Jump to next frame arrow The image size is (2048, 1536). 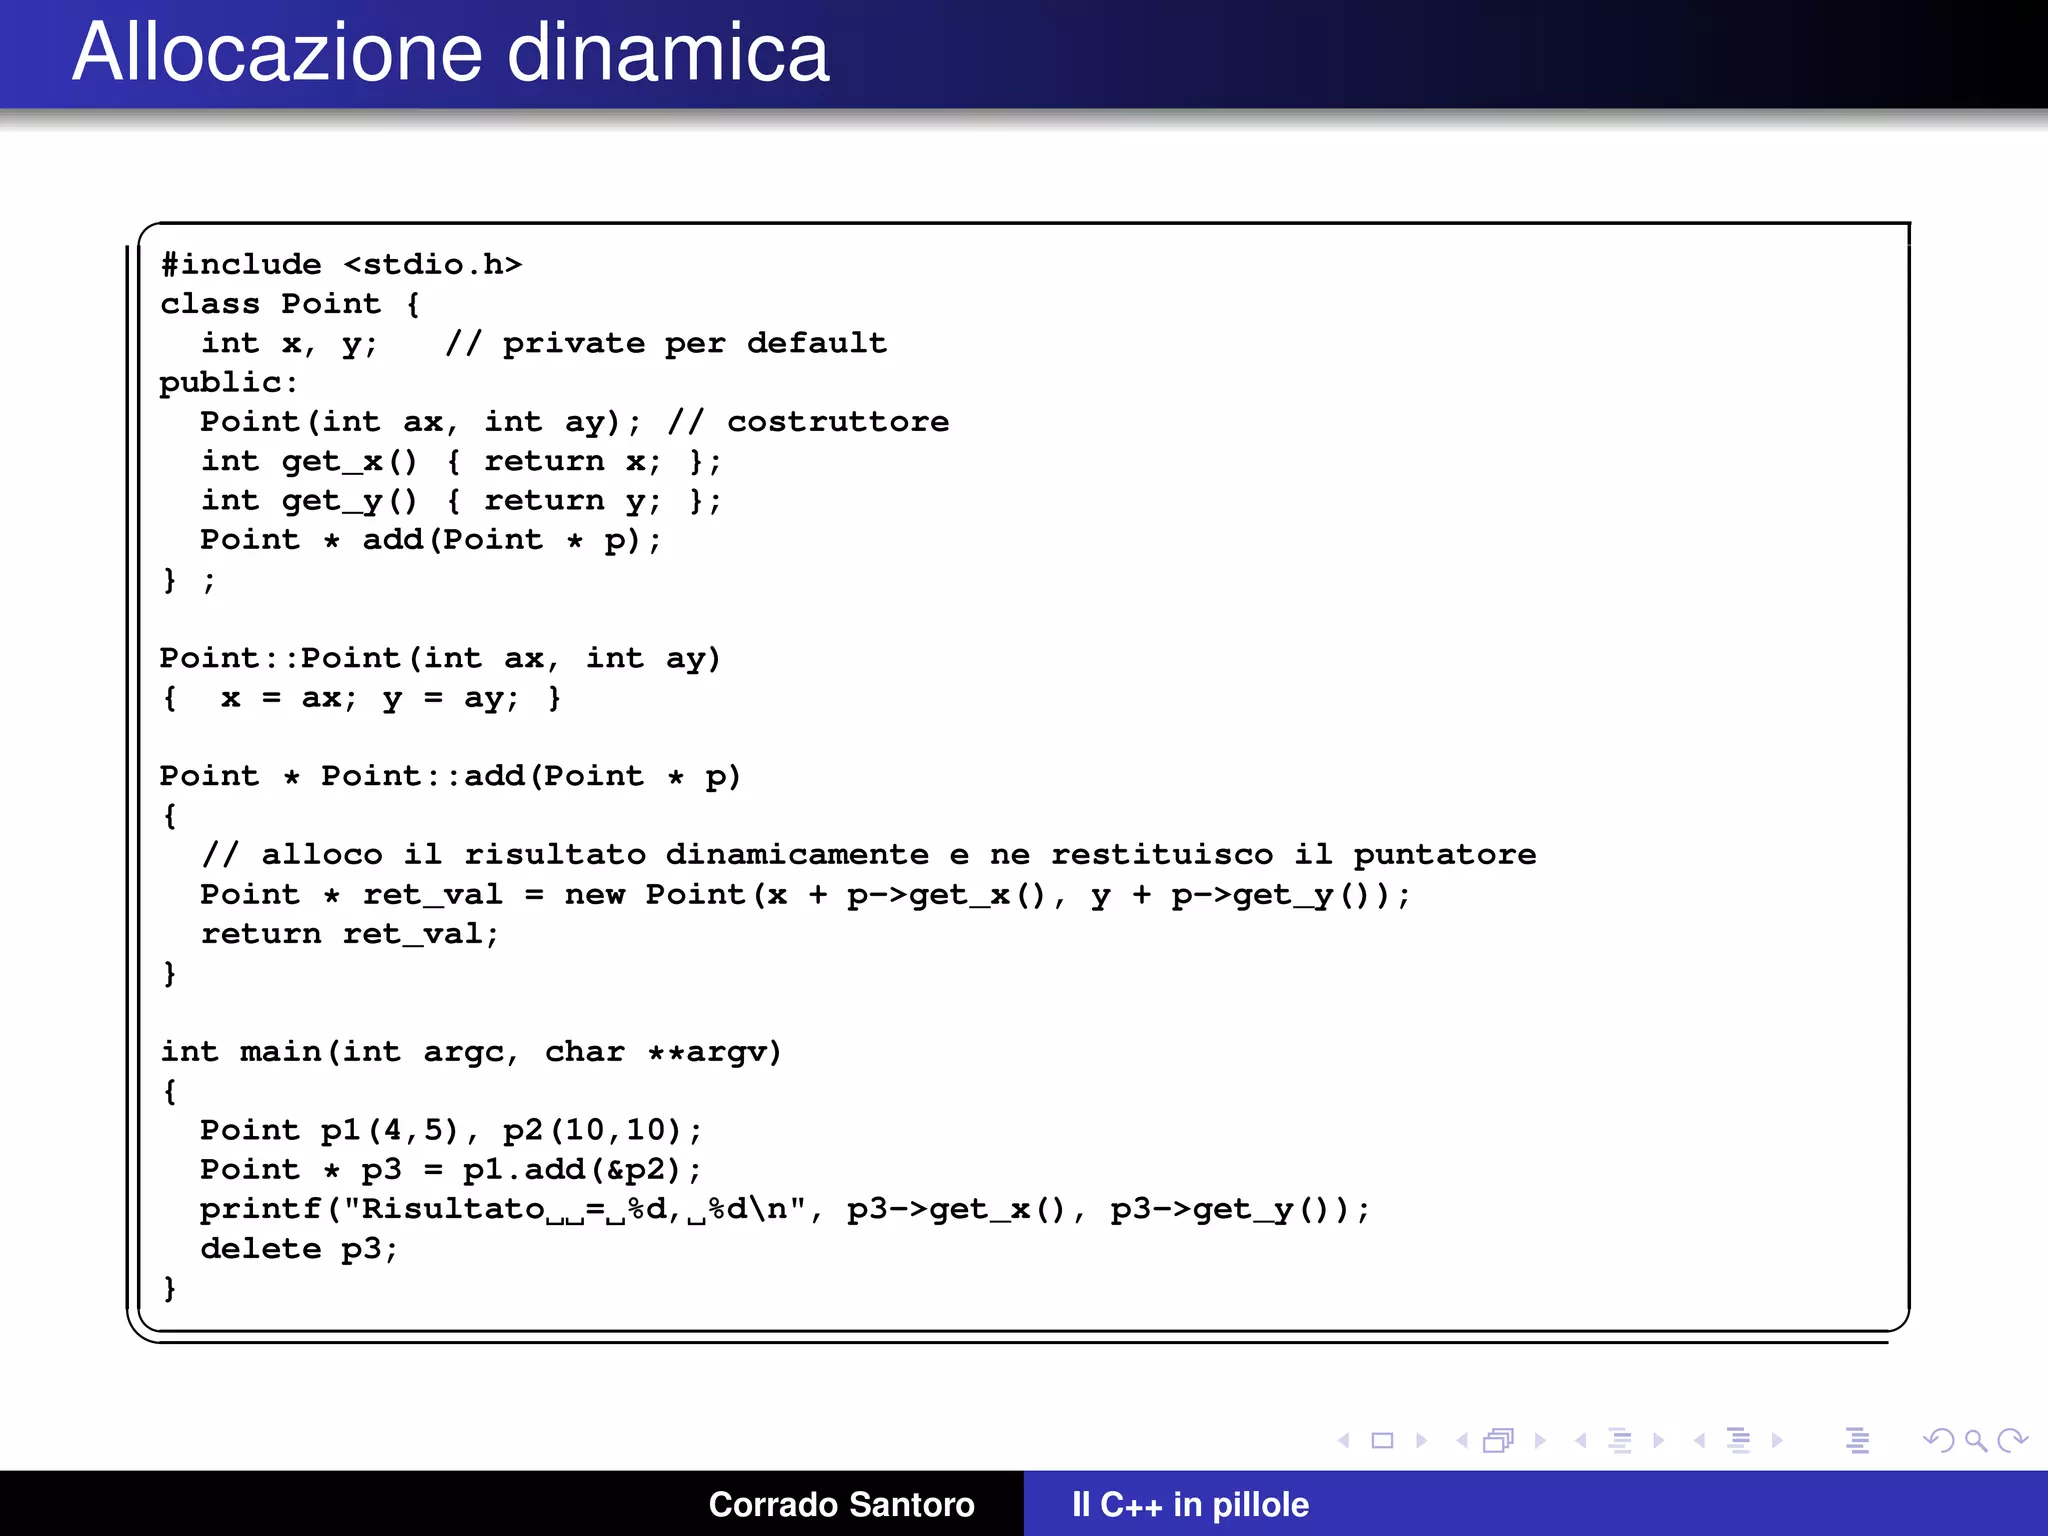coord(1540,1441)
